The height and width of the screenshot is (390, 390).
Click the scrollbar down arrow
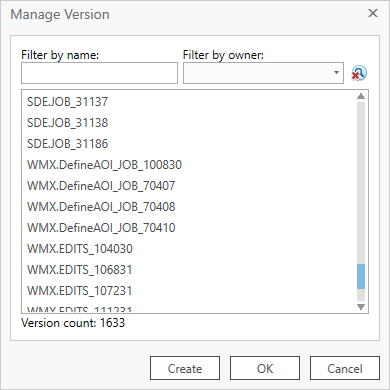[361, 307]
